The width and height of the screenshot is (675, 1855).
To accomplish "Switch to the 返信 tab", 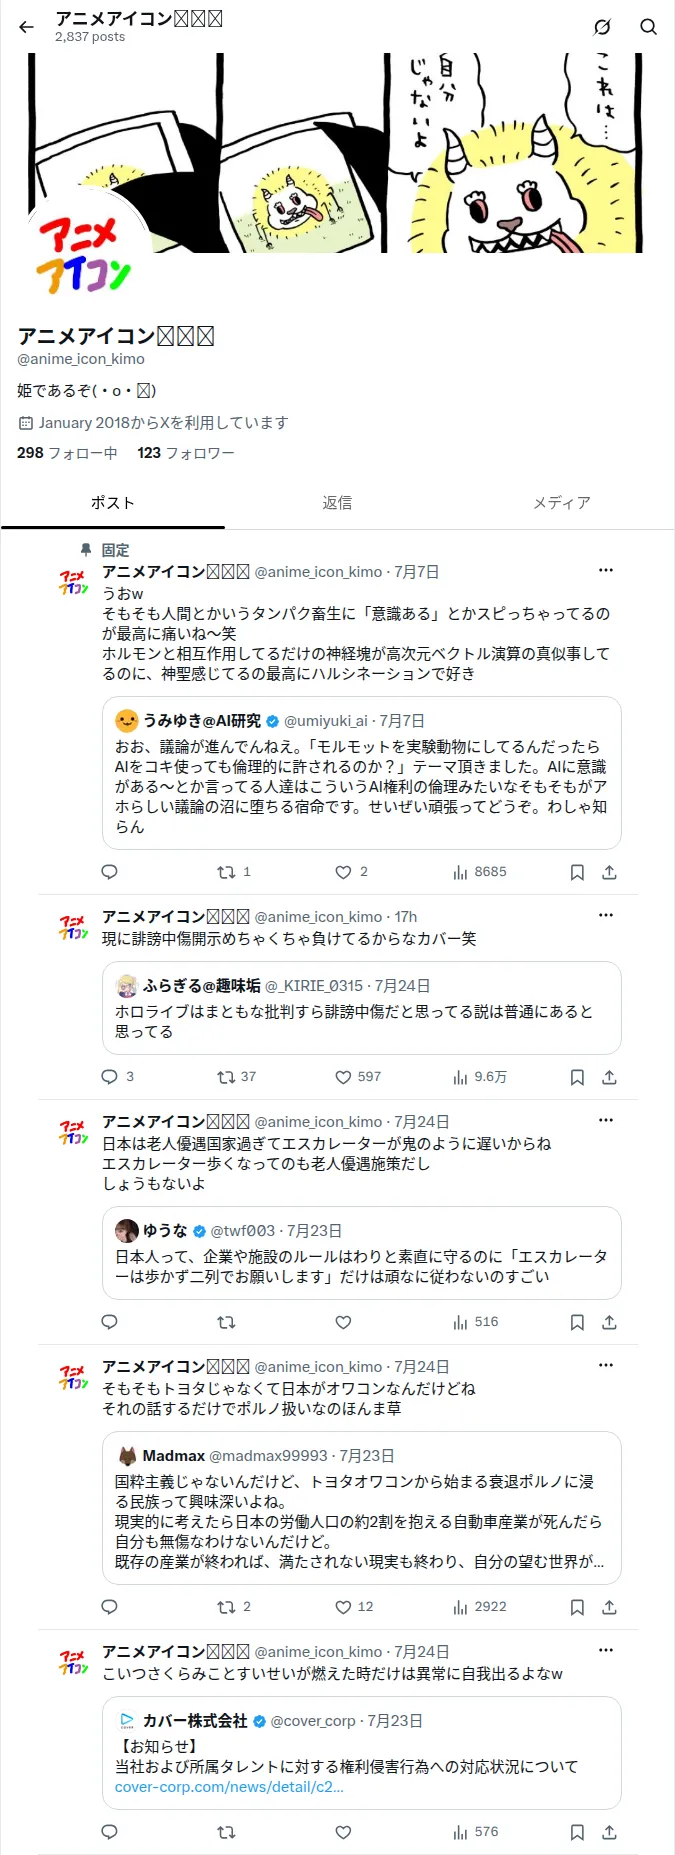I will (337, 503).
